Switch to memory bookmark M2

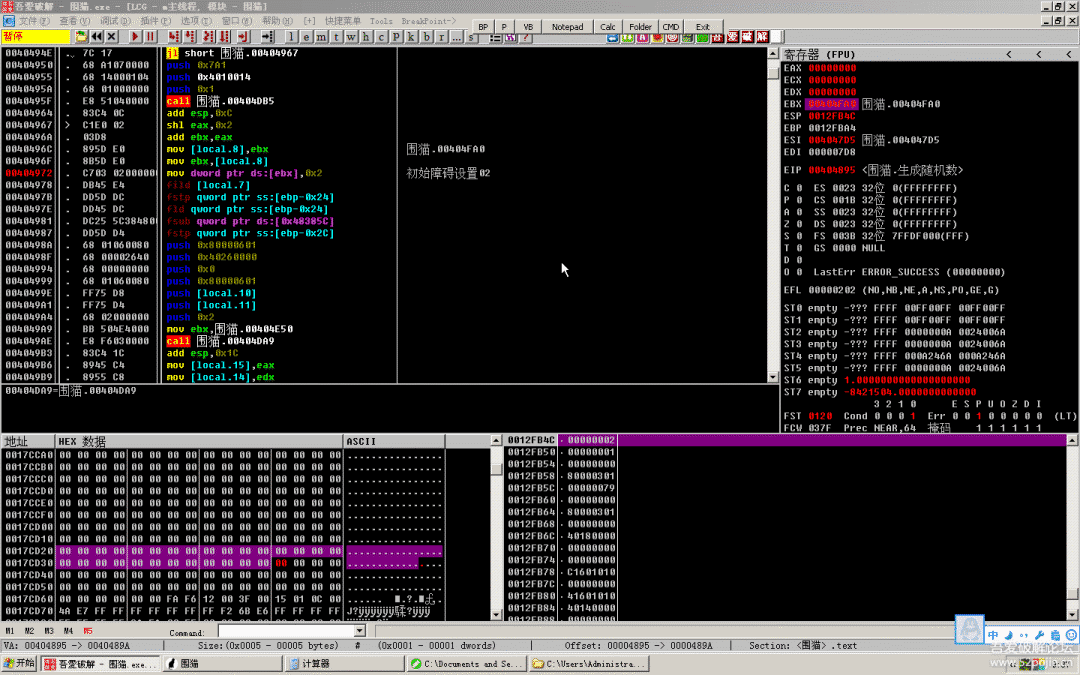point(27,631)
